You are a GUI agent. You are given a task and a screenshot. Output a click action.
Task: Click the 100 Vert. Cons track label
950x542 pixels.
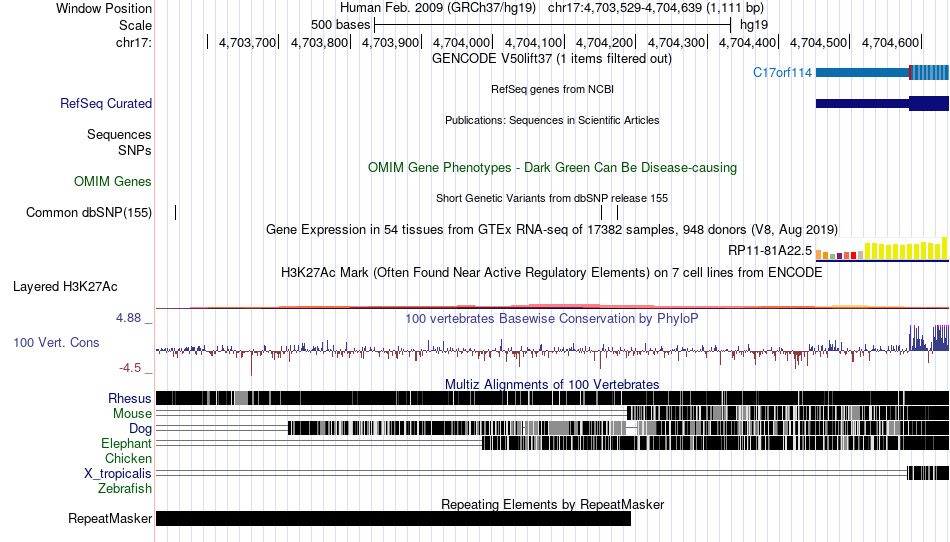[56, 343]
